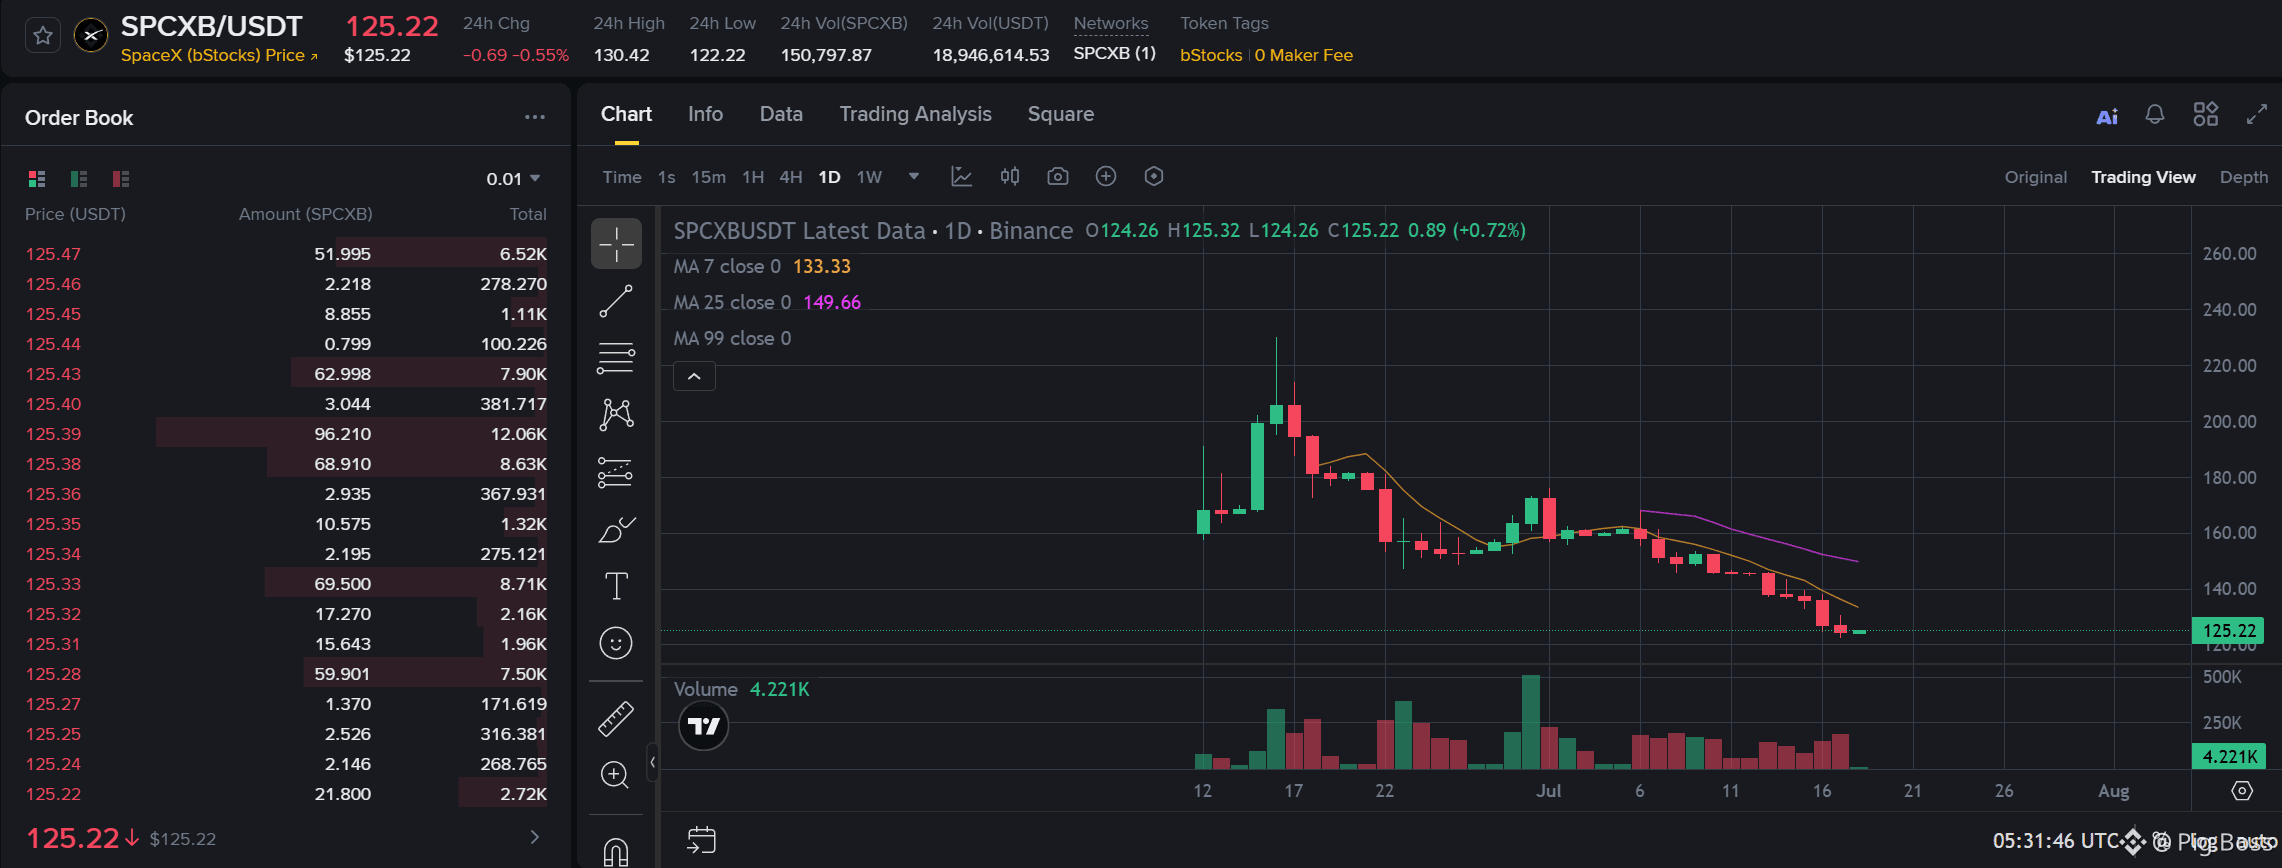Select the text annotation tool
Viewport: 2282px width, 868px height.
coord(616,586)
